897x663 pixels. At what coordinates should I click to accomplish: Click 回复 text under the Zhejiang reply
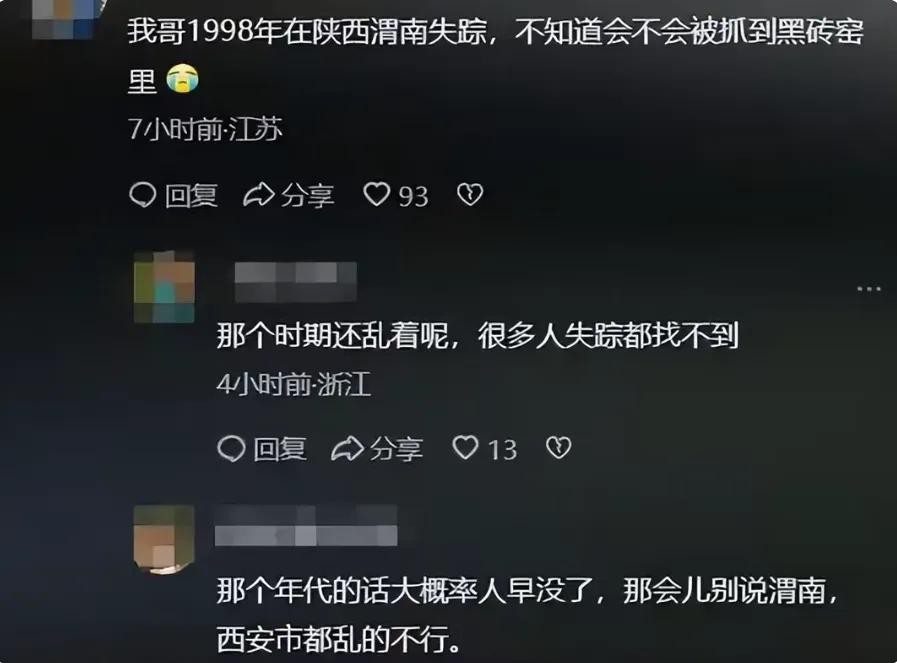(280, 449)
